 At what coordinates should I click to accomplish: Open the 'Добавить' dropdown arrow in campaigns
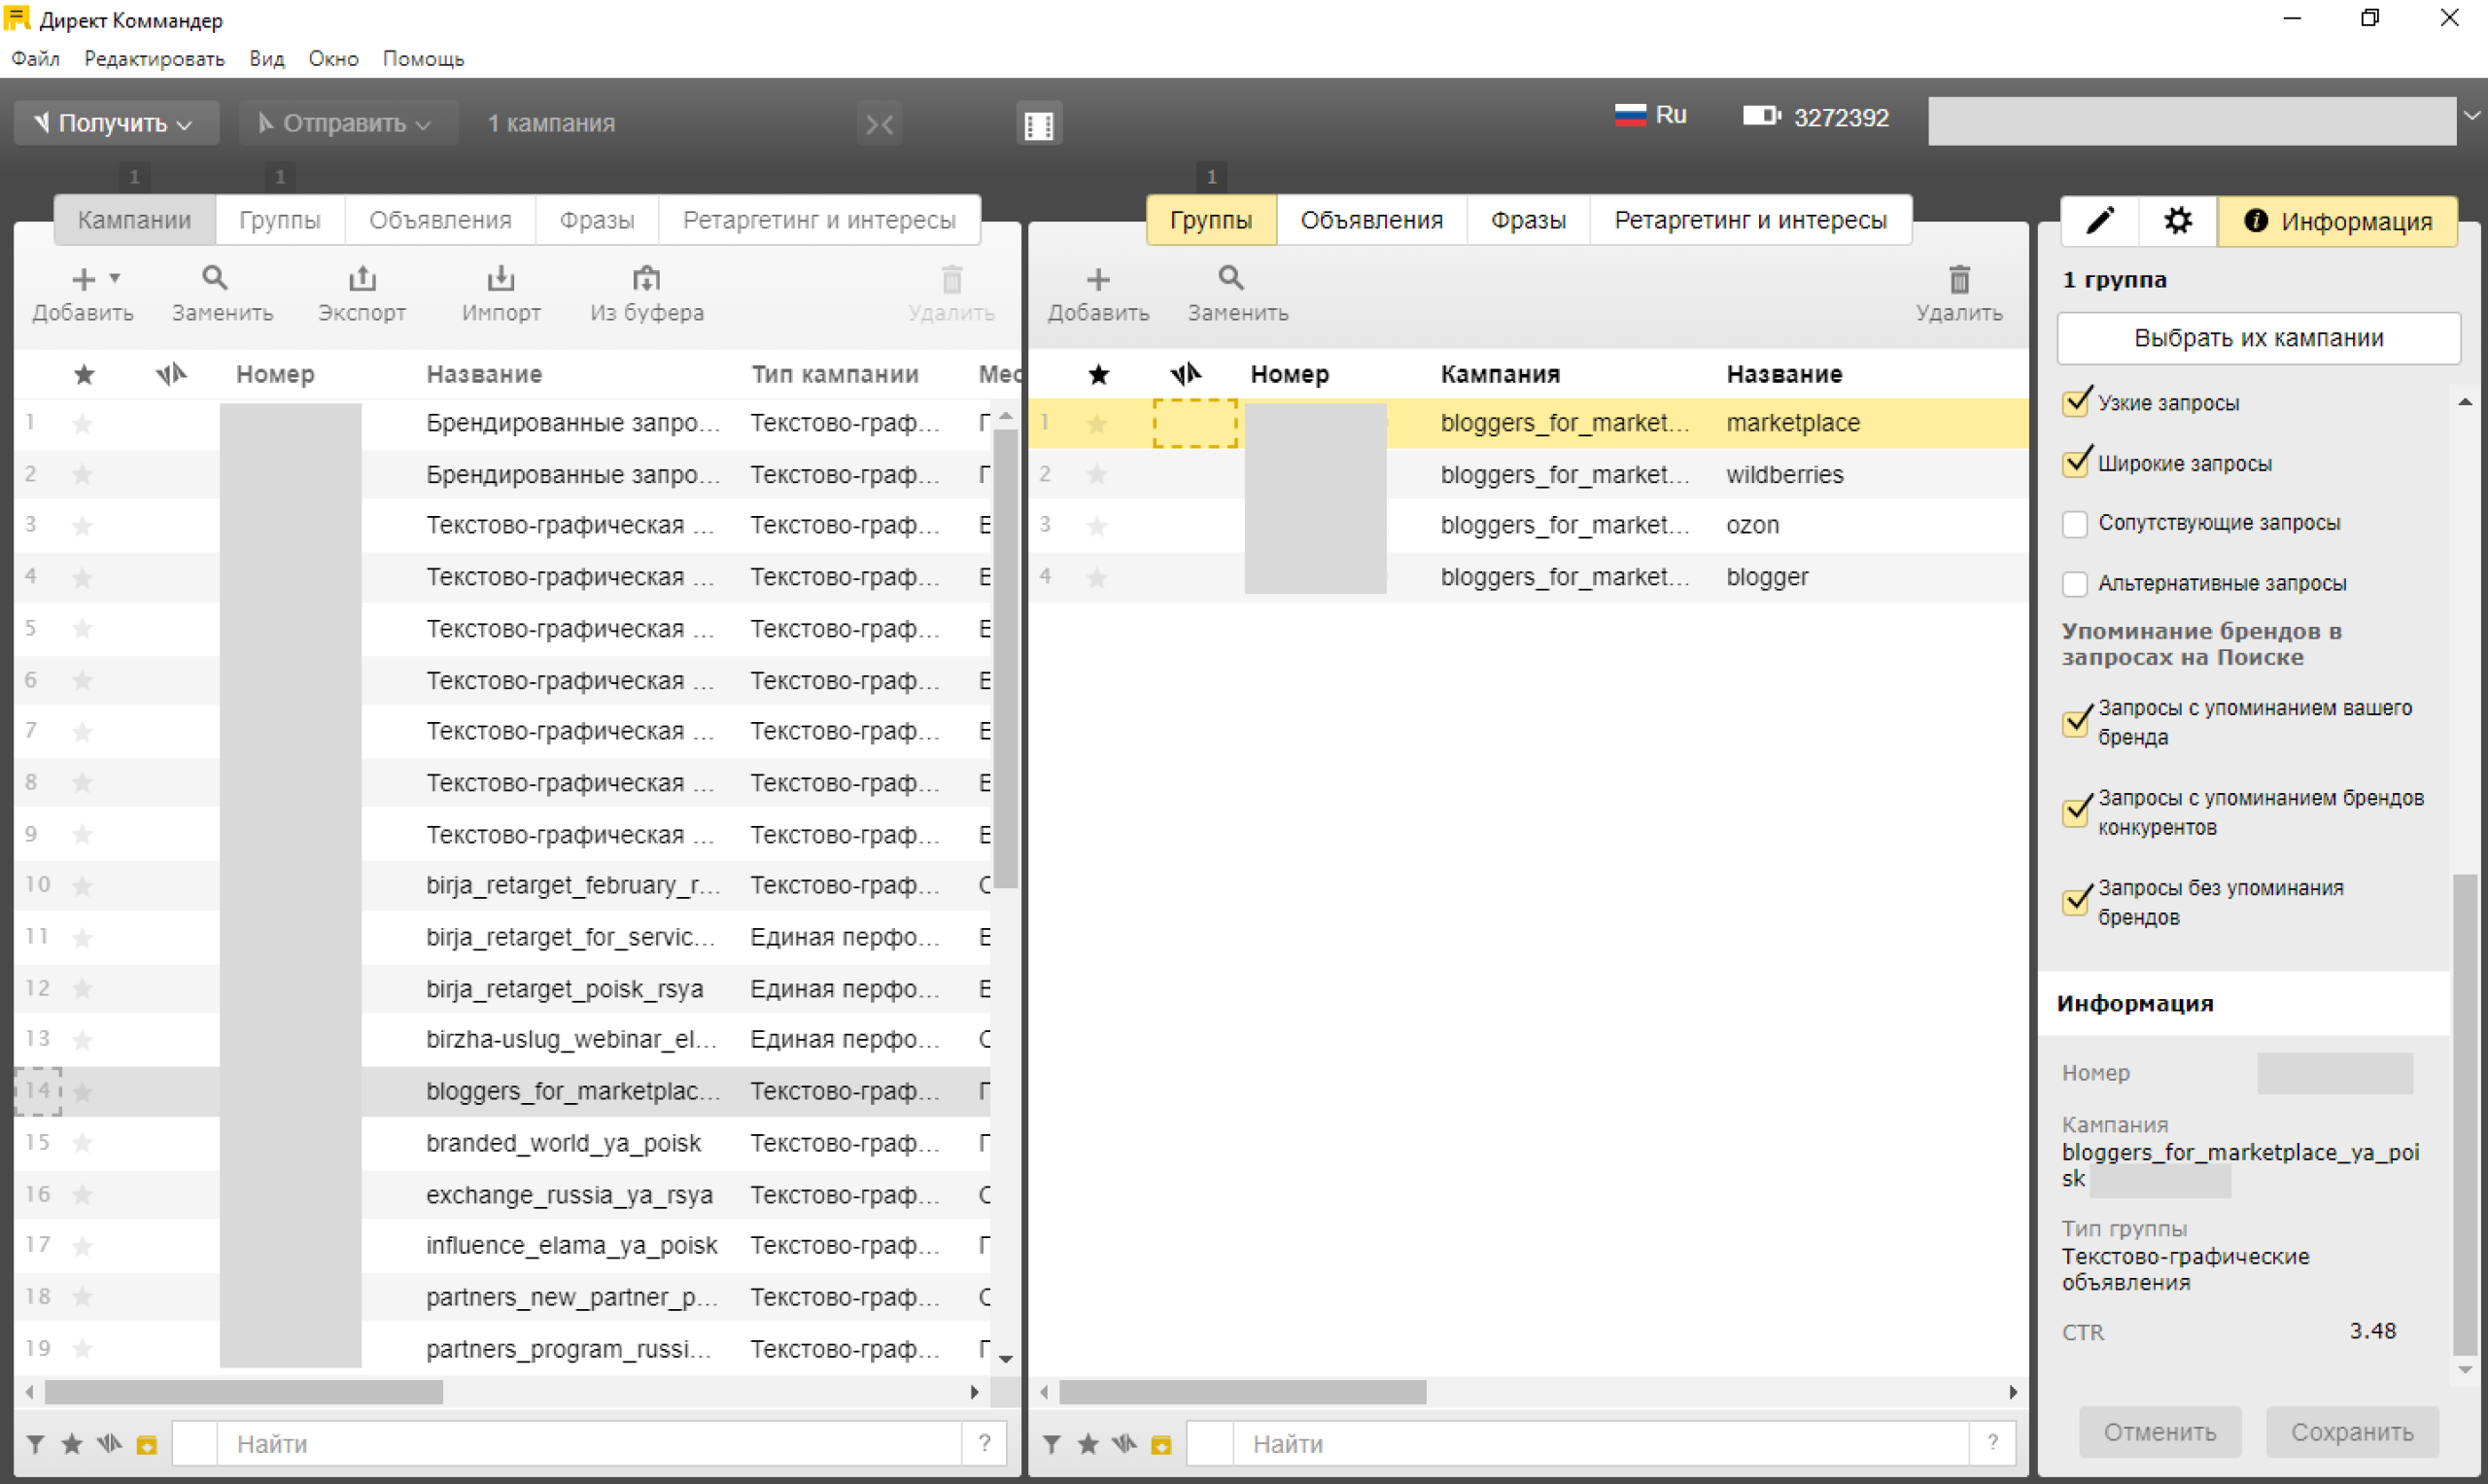(x=115, y=277)
